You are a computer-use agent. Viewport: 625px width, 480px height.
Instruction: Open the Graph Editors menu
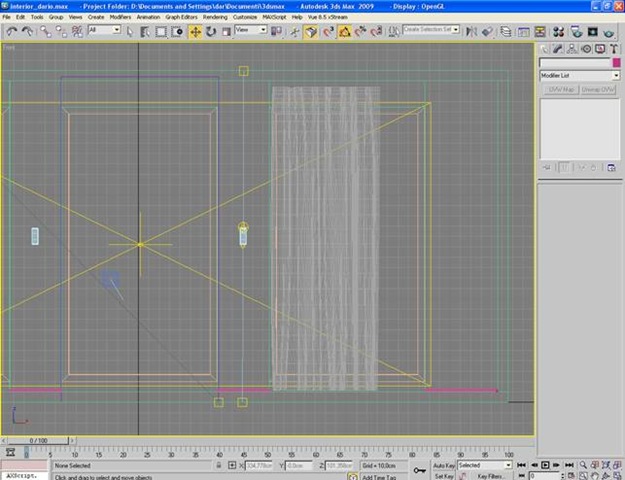tap(181, 17)
